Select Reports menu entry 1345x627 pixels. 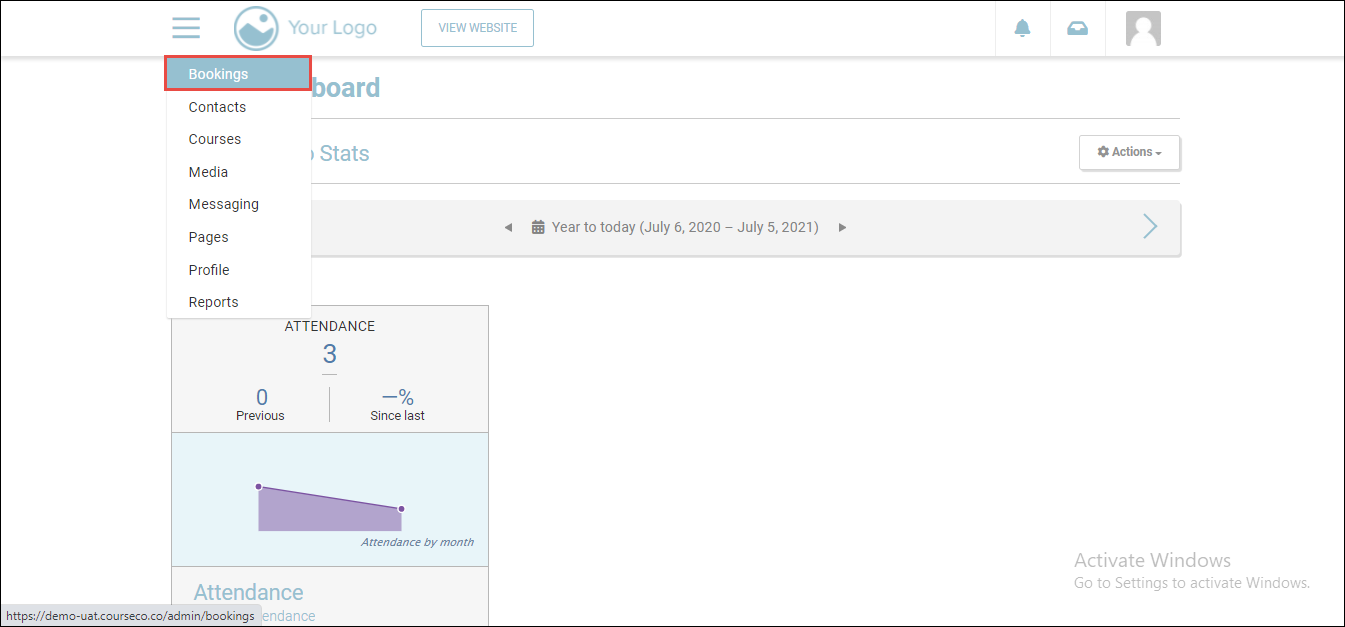click(213, 302)
